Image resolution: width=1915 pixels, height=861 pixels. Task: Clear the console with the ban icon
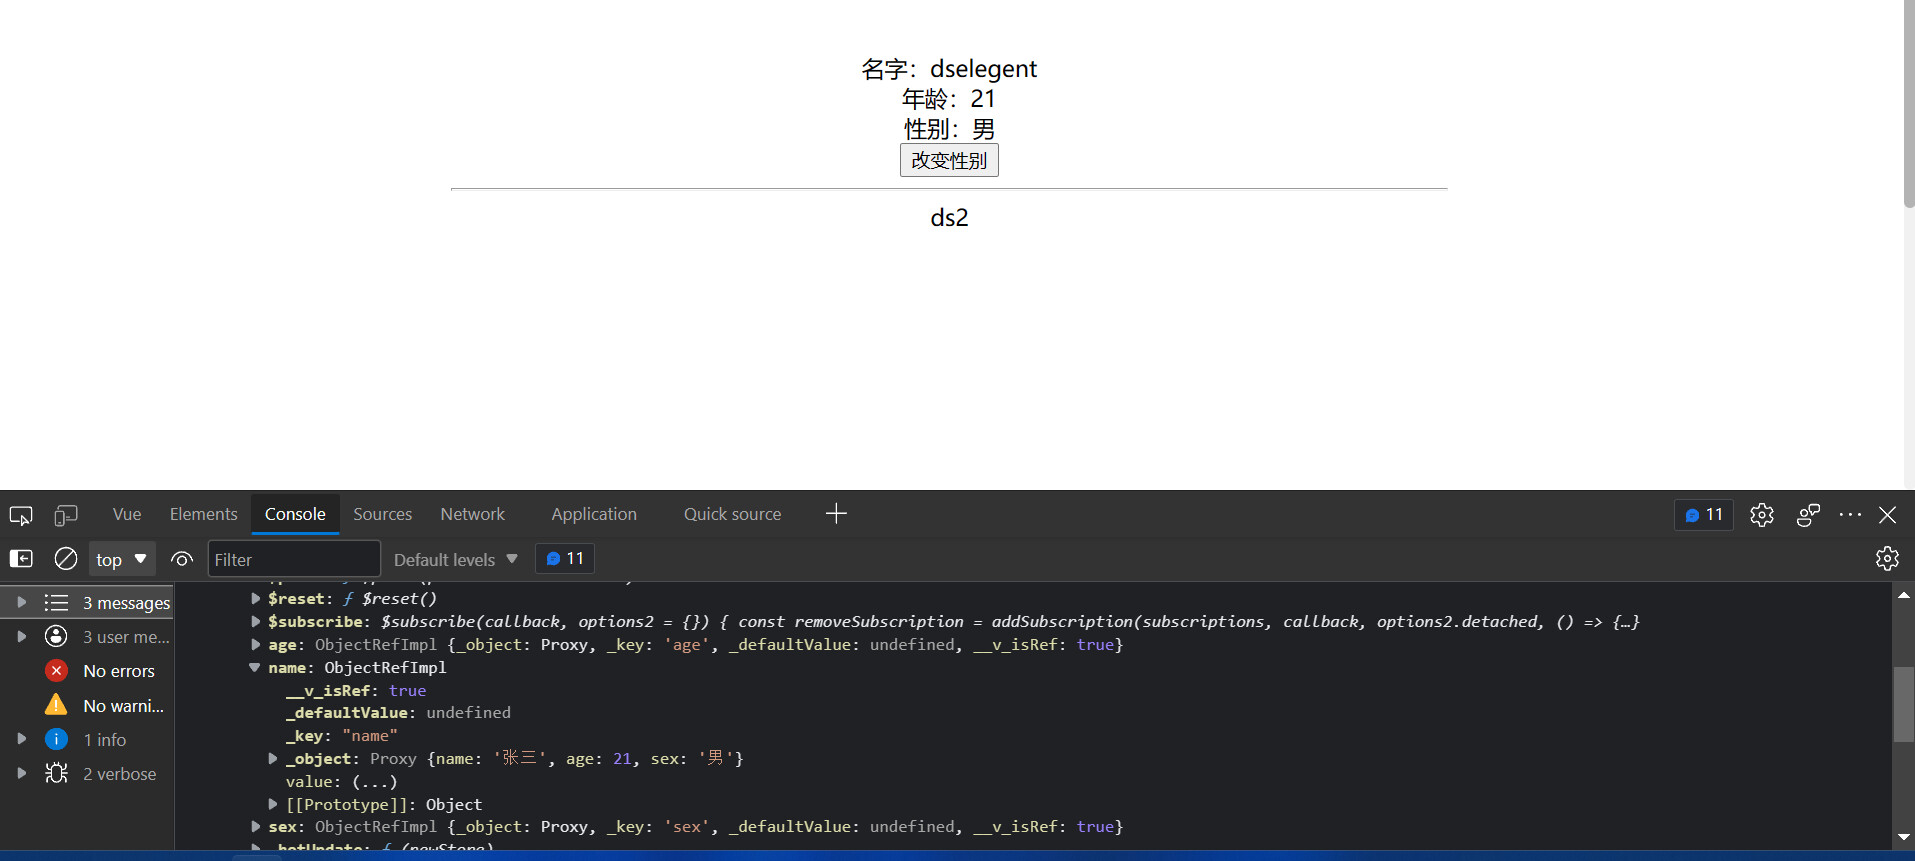[x=66, y=559]
